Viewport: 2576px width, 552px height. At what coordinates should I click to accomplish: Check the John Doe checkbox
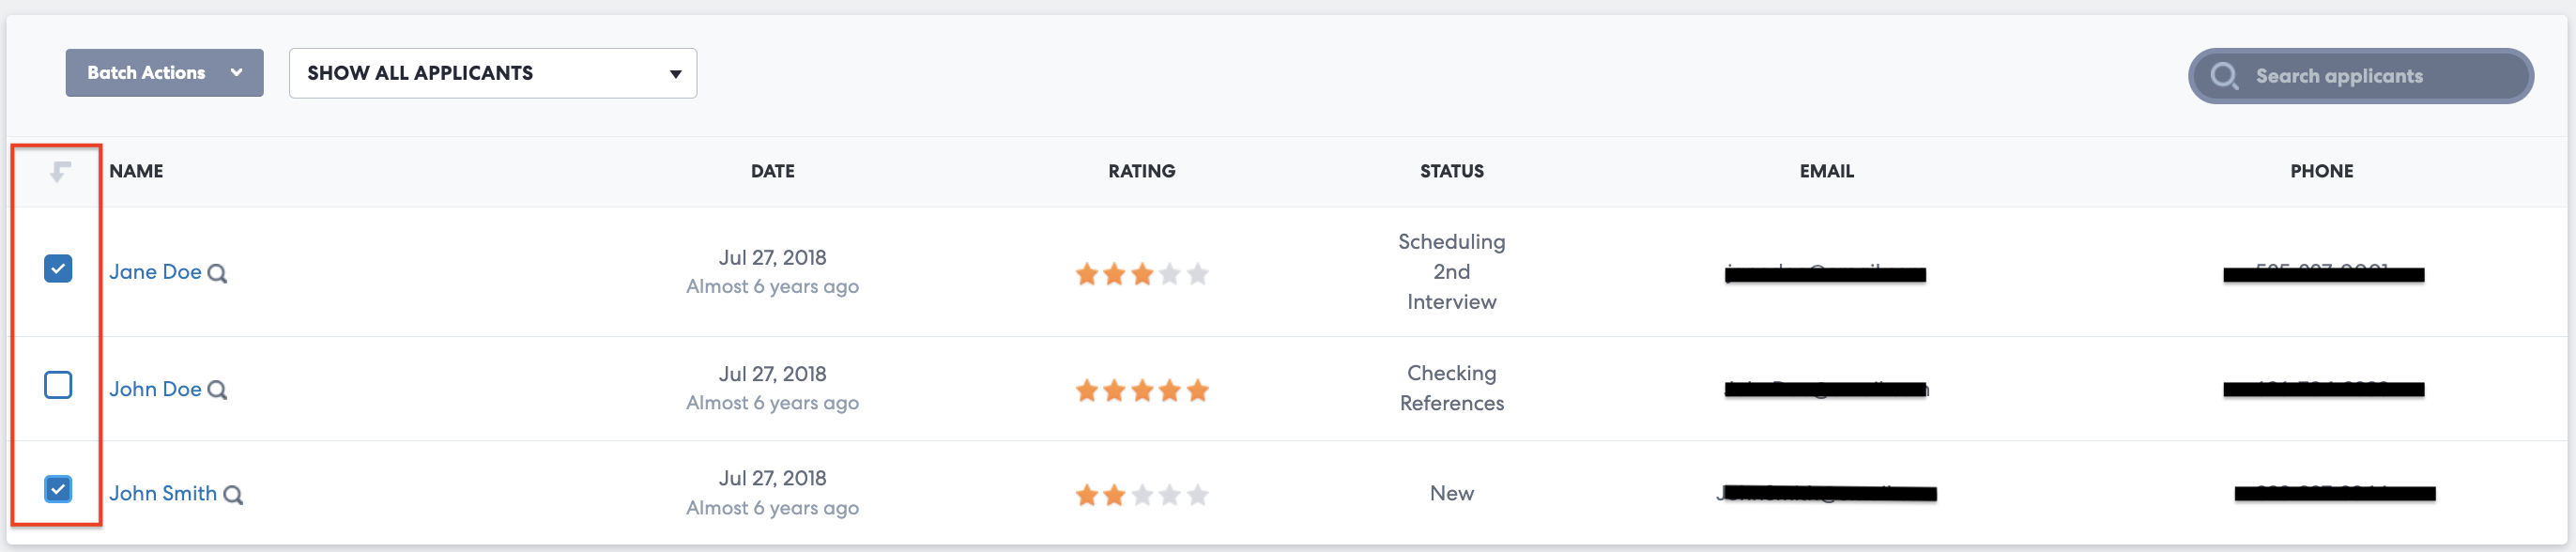[58, 385]
